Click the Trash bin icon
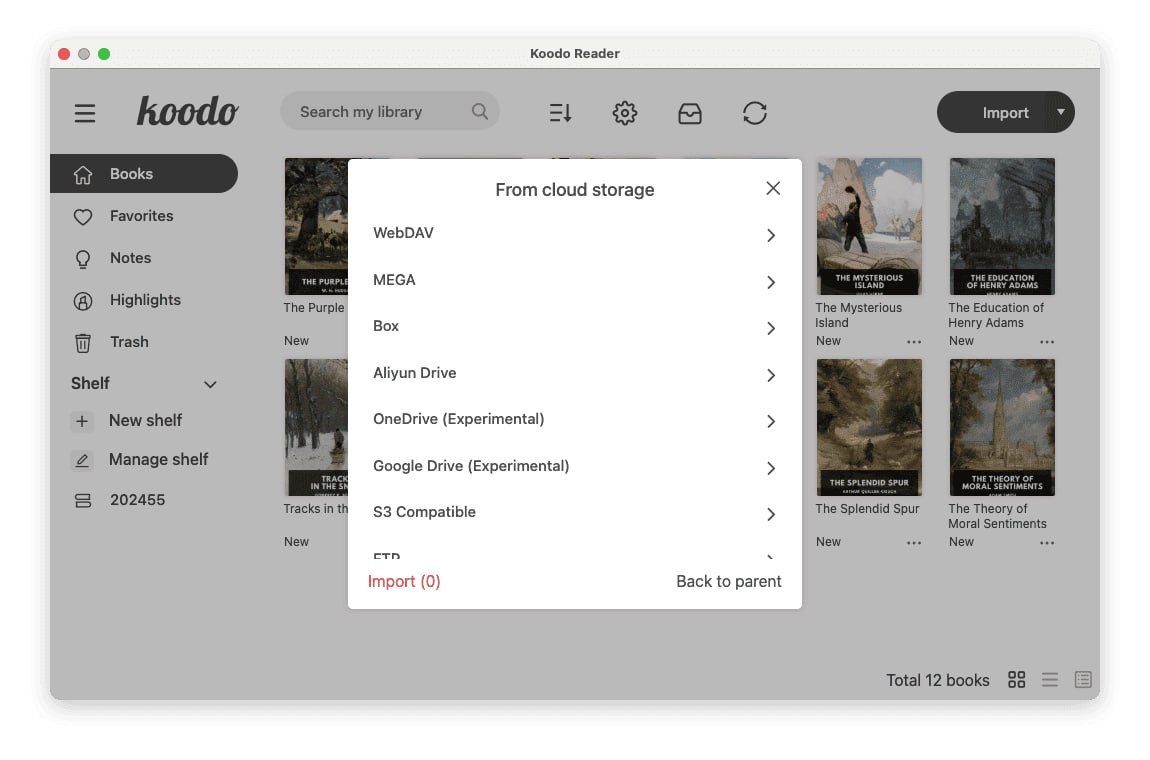 tap(83, 343)
